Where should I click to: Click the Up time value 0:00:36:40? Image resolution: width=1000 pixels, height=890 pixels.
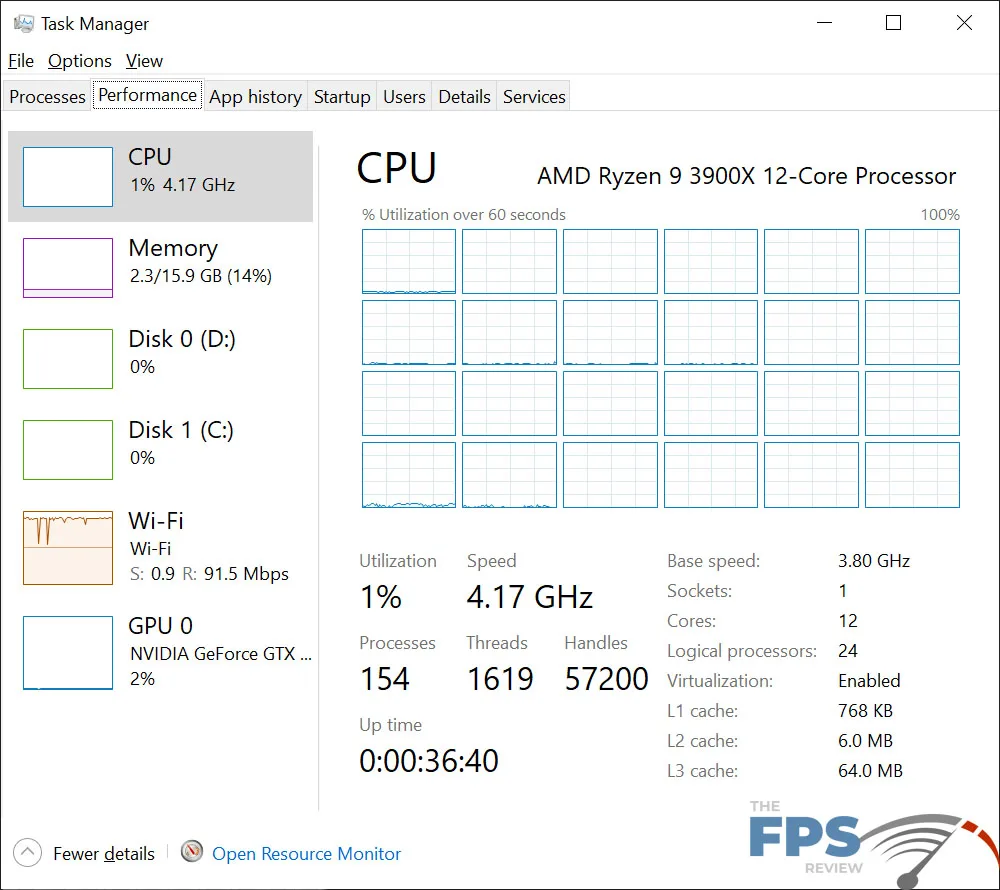[x=429, y=761]
